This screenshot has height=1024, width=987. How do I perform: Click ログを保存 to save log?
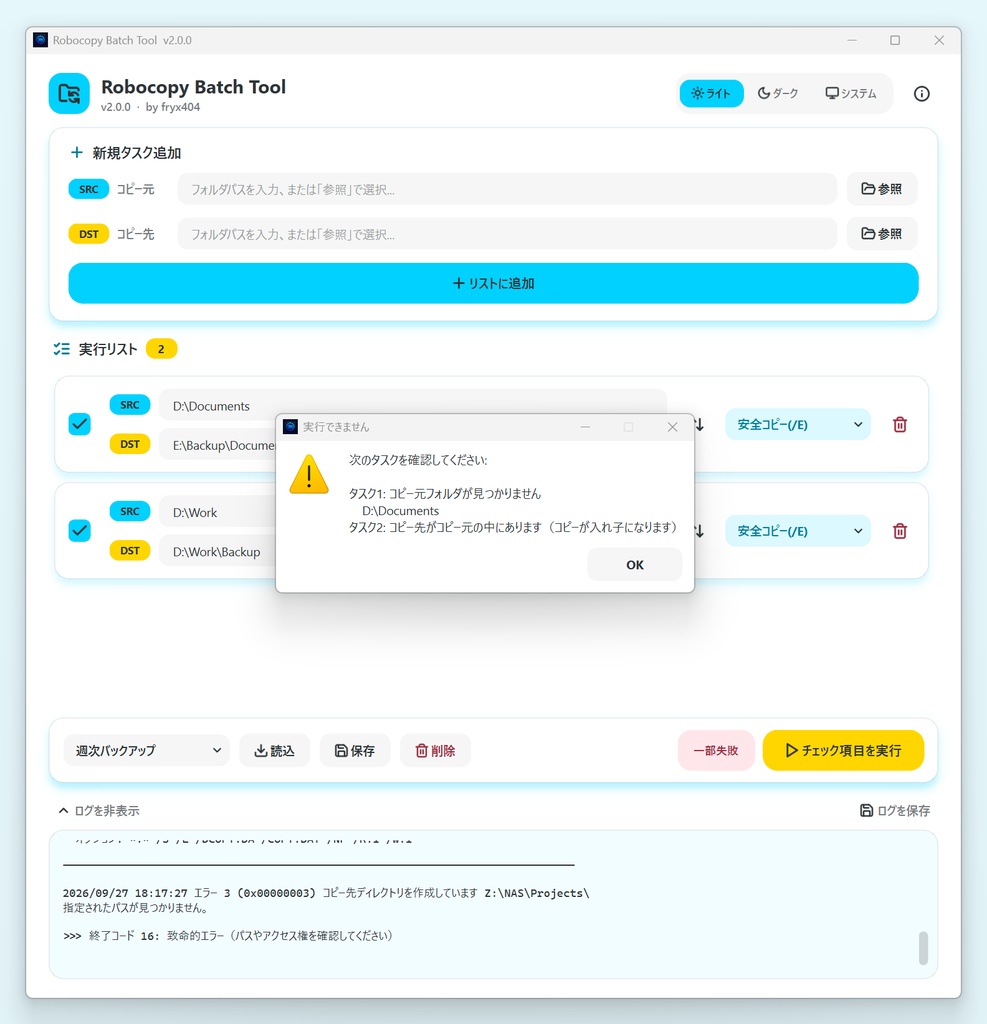895,810
